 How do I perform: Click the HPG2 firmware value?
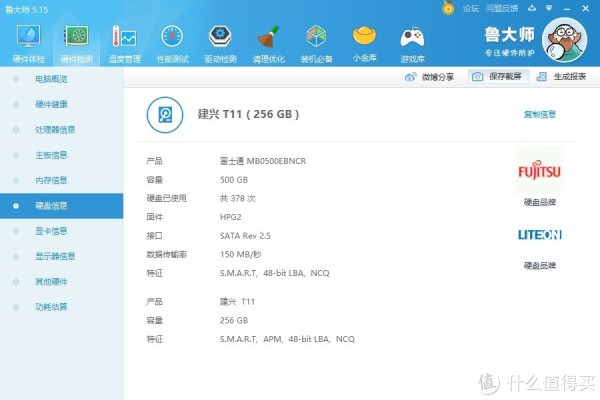click(230, 217)
